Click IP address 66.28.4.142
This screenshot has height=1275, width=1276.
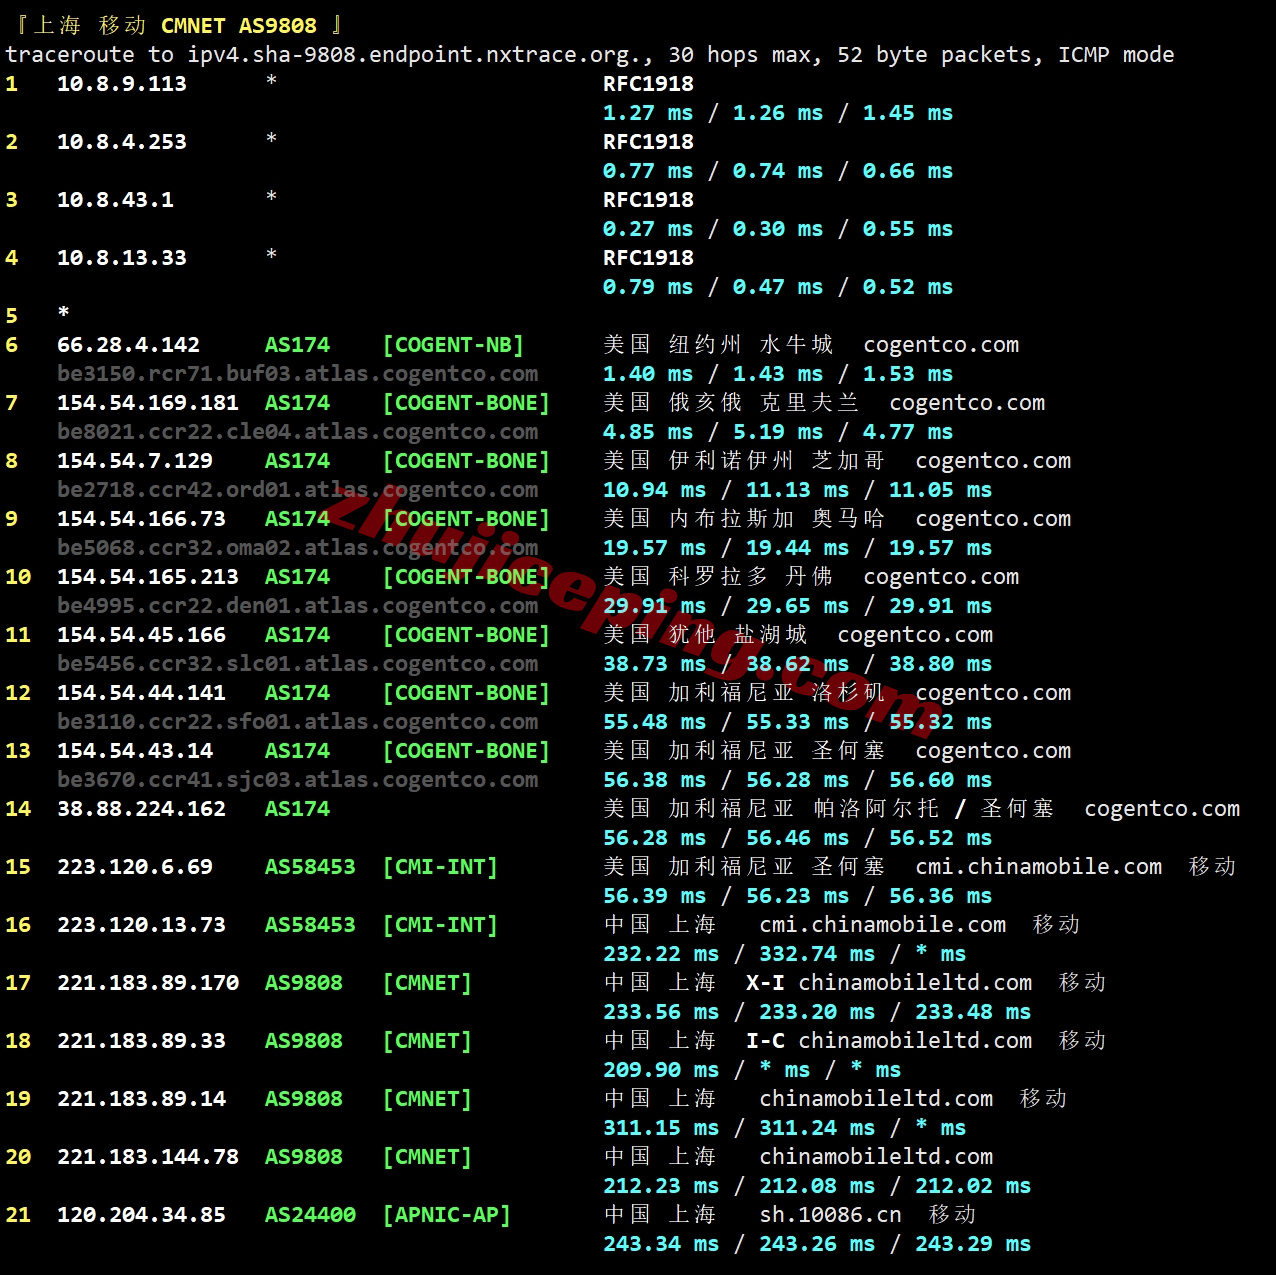128,345
